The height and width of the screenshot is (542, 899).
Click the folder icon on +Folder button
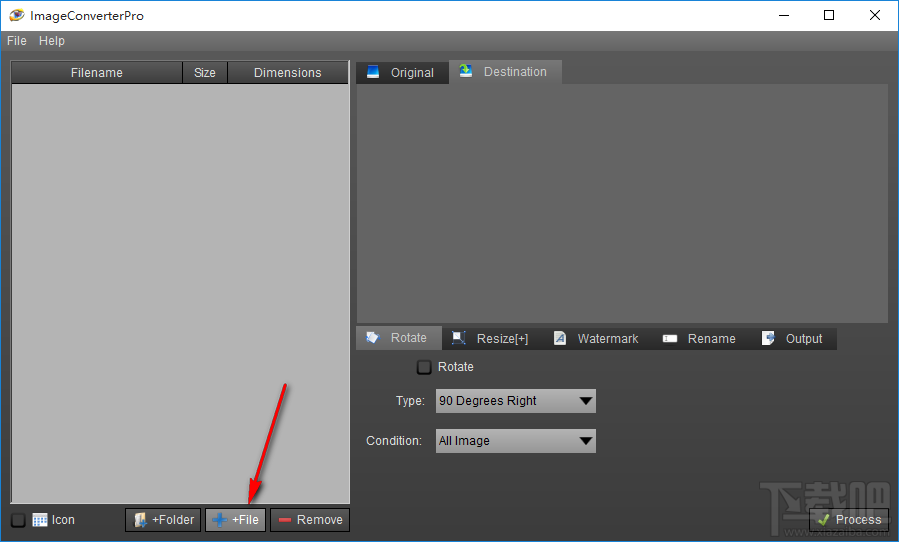point(140,520)
